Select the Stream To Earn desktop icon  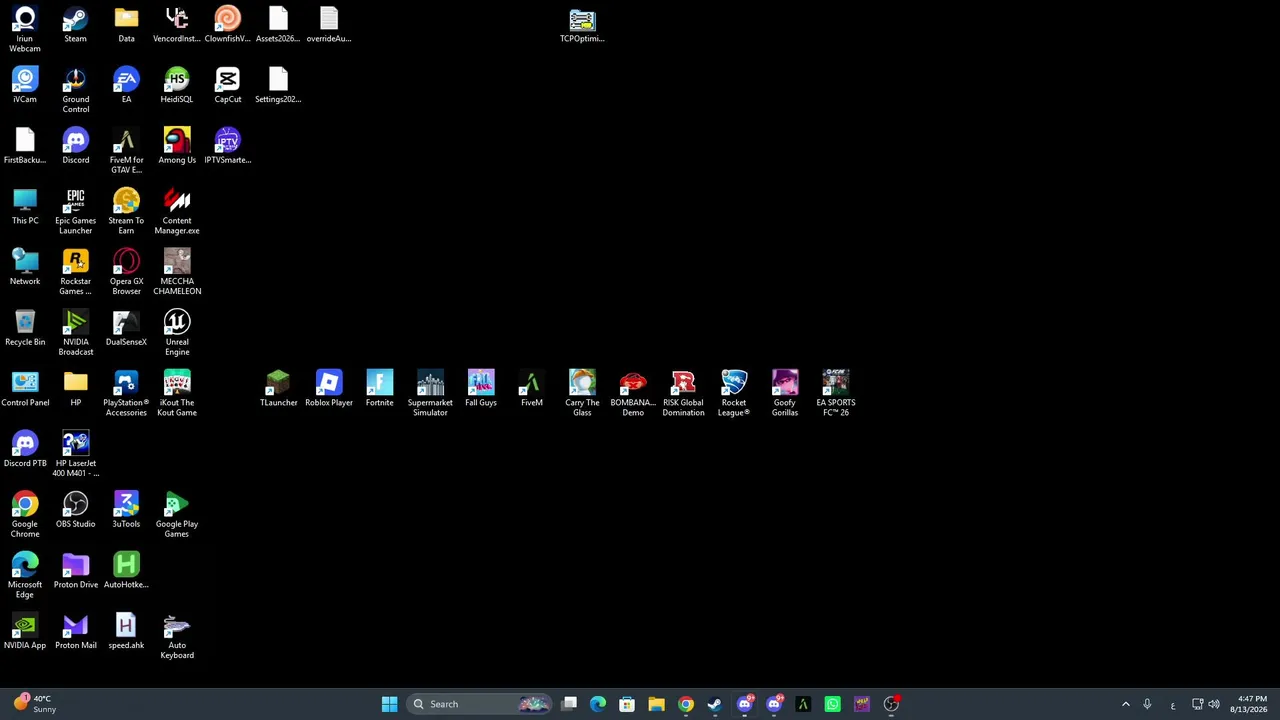pos(126,213)
